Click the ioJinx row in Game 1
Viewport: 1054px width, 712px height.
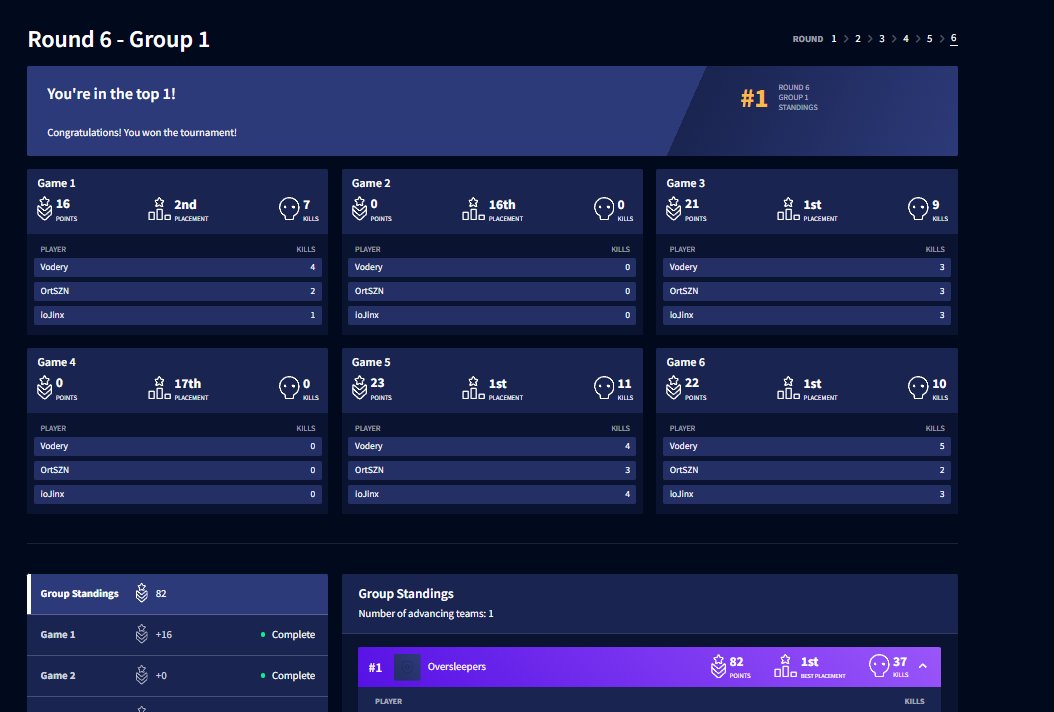click(177, 315)
